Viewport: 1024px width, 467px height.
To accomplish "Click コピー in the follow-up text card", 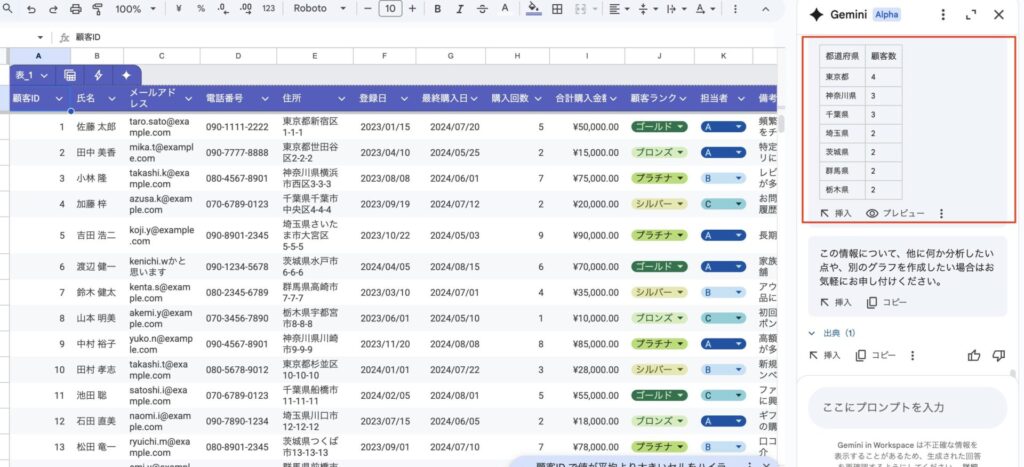I will click(x=886, y=302).
